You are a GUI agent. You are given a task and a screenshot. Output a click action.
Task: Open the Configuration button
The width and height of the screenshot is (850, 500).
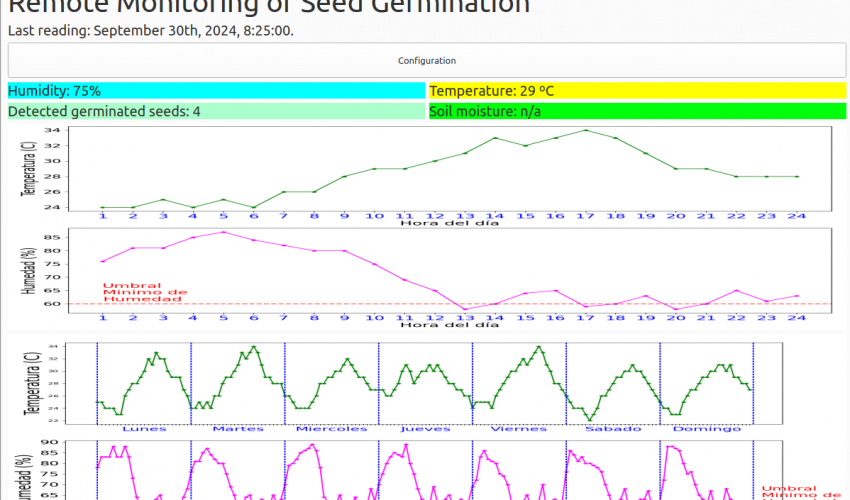(426, 61)
